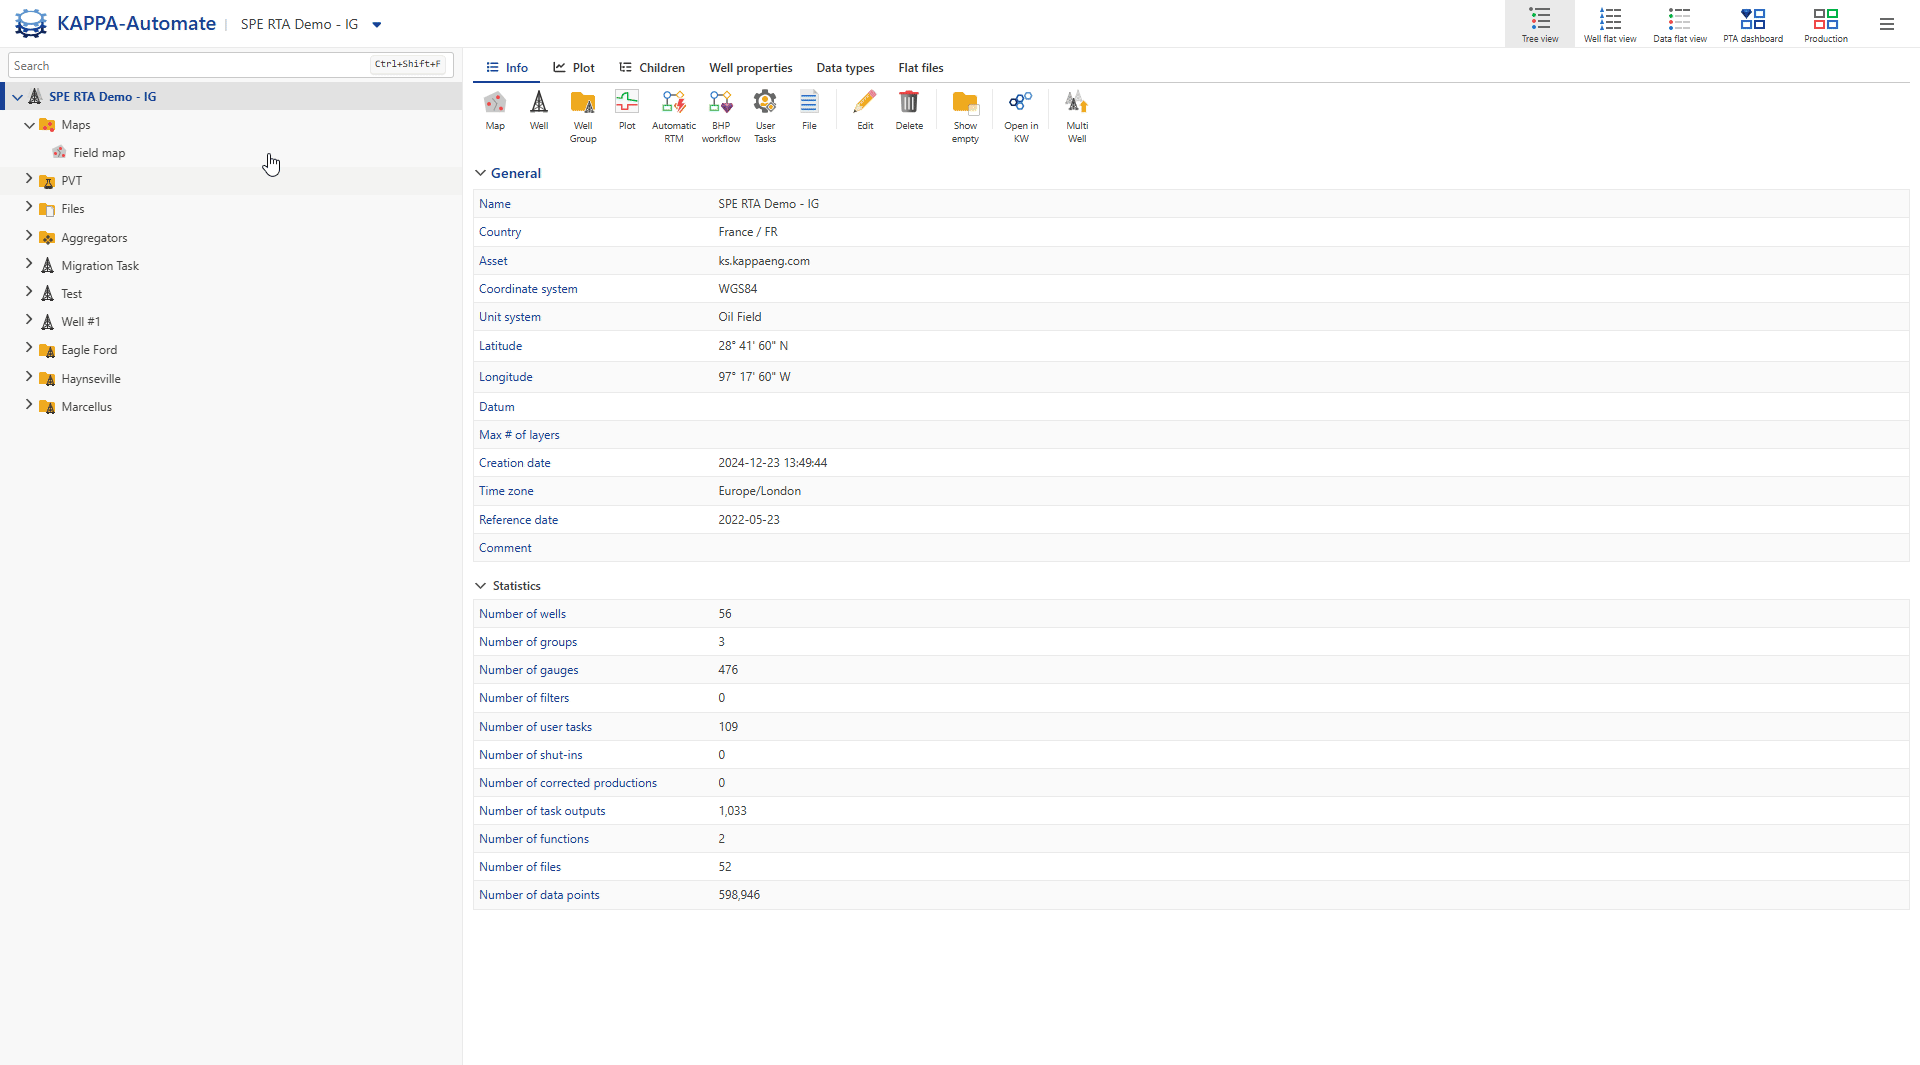1920x1065 pixels.
Task: Click the Reference date value 2022-05-23
Action: pyautogui.click(x=749, y=520)
